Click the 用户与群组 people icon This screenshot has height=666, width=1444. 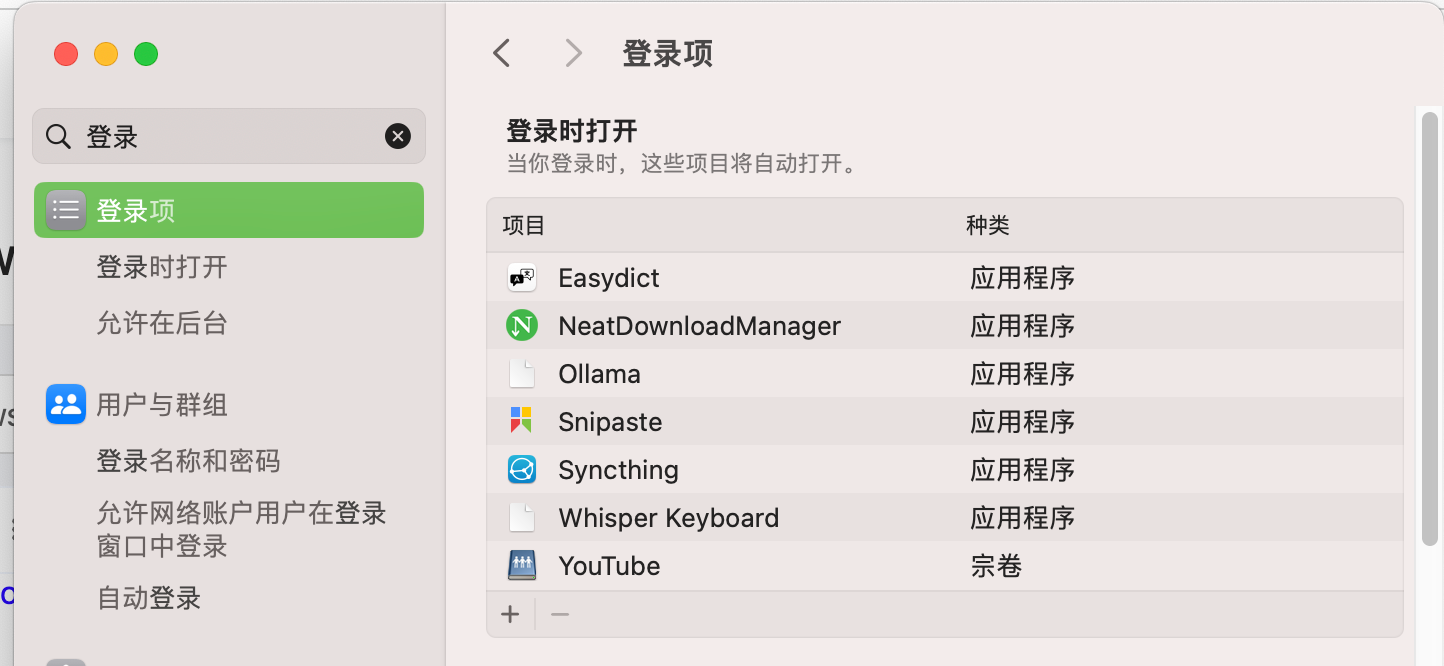pyautogui.click(x=66, y=405)
